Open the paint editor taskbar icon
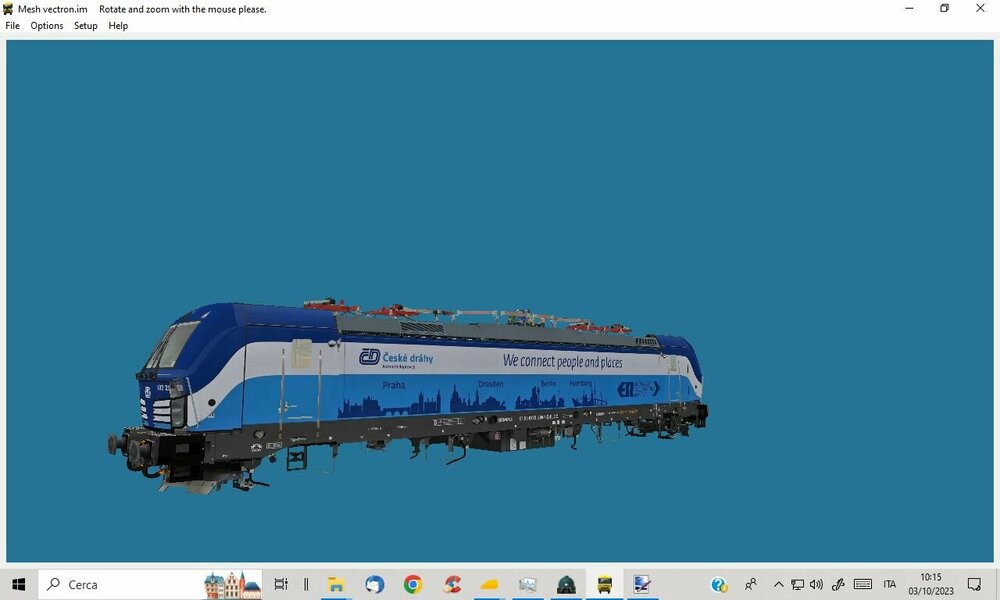This screenshot has width=1000, height=600. (642, 584)
